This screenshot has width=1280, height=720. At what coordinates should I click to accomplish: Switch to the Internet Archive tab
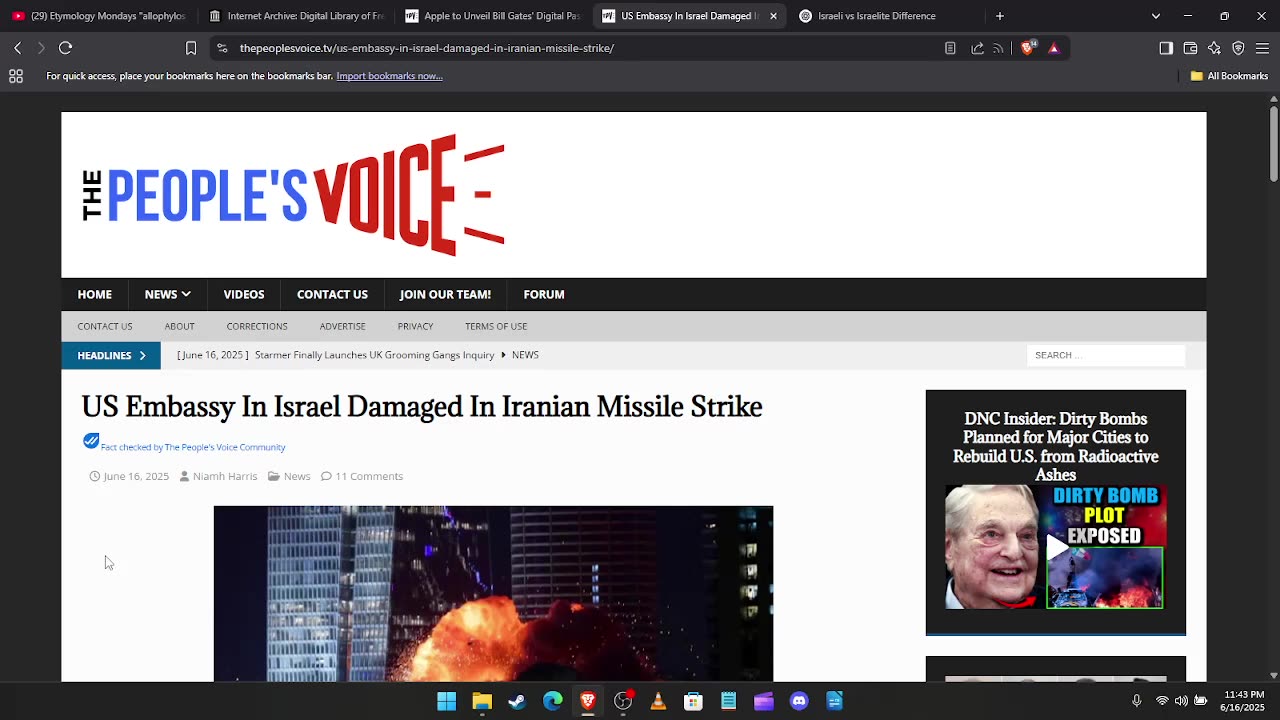point(296,16)
